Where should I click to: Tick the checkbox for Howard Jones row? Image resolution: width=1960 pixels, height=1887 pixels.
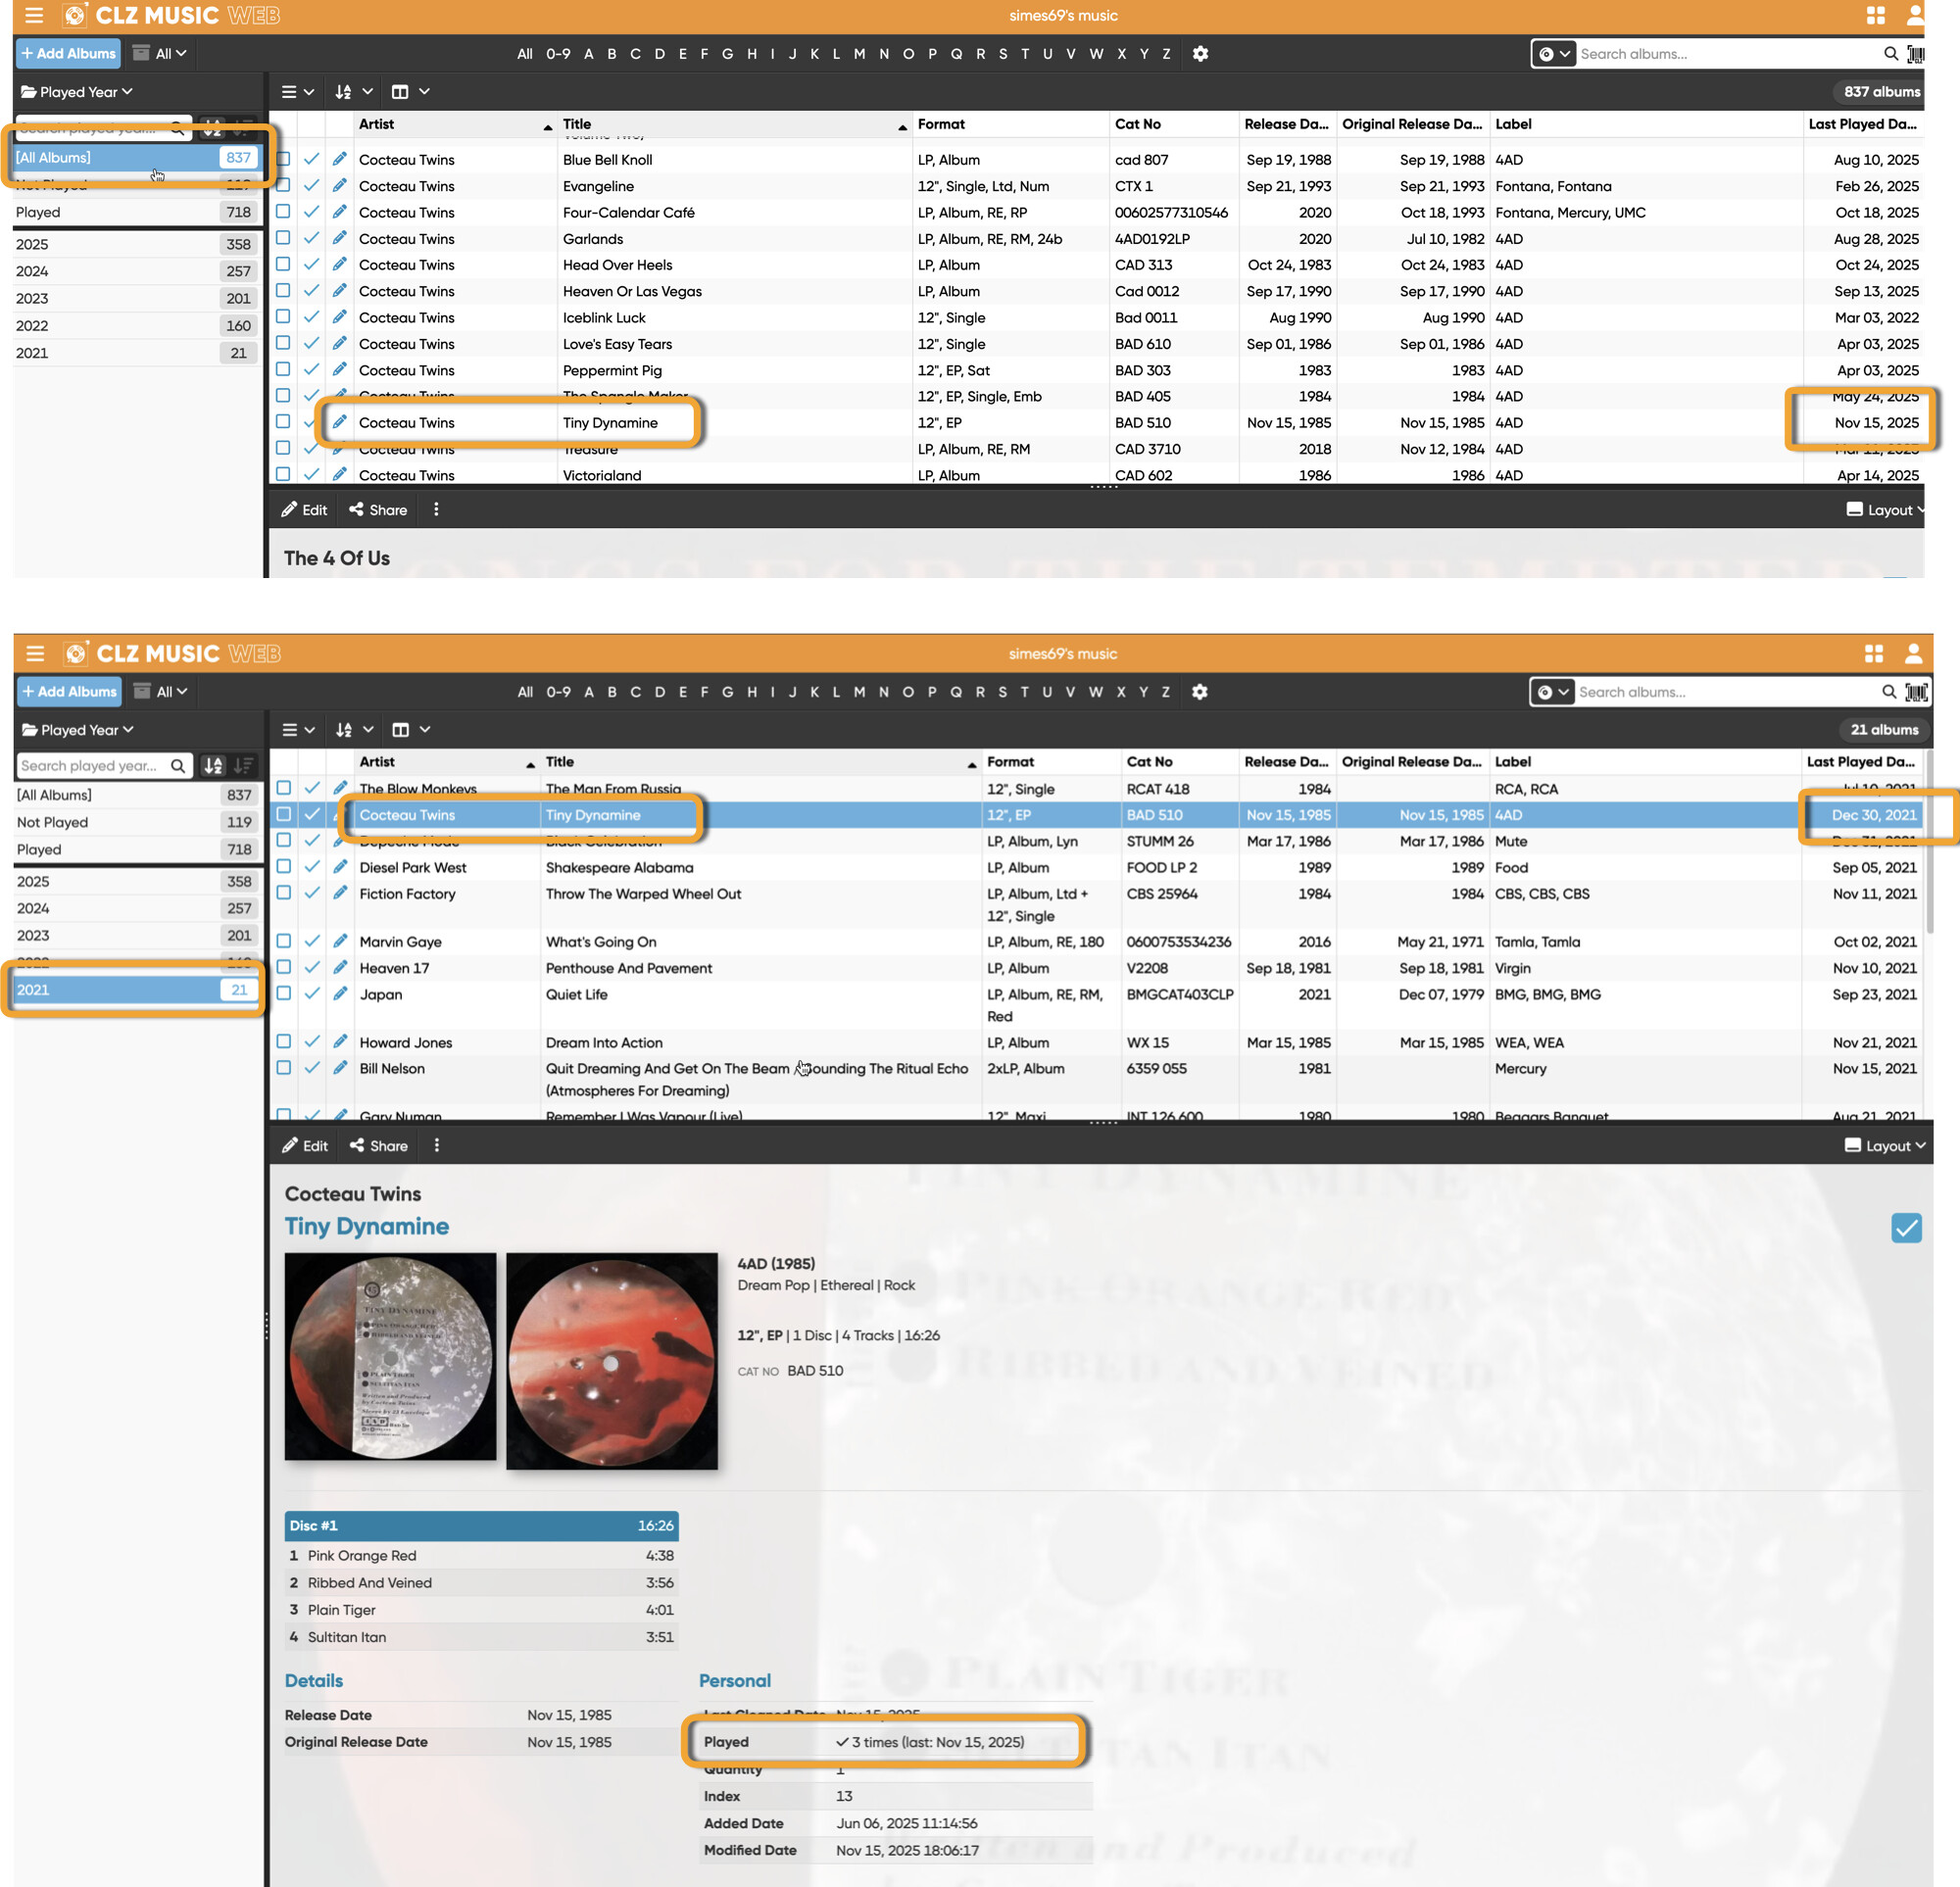tap(284, 1041)
